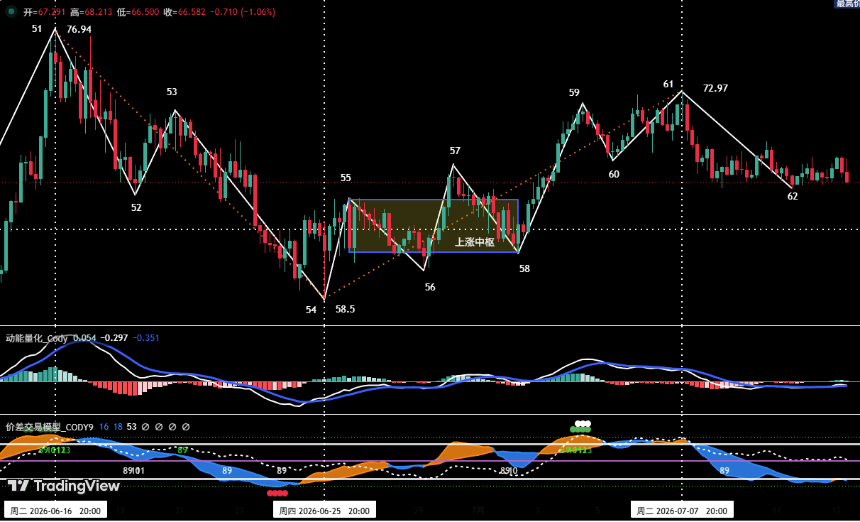
Task: Click the 2026-06-16 20:00 date label
Action: (55, 510)
